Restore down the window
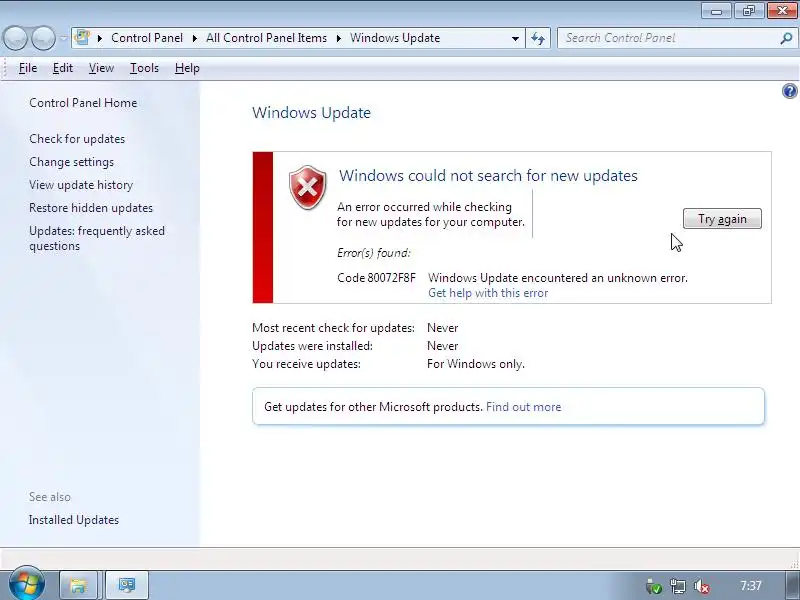800x600 pixels. (748, 11)
